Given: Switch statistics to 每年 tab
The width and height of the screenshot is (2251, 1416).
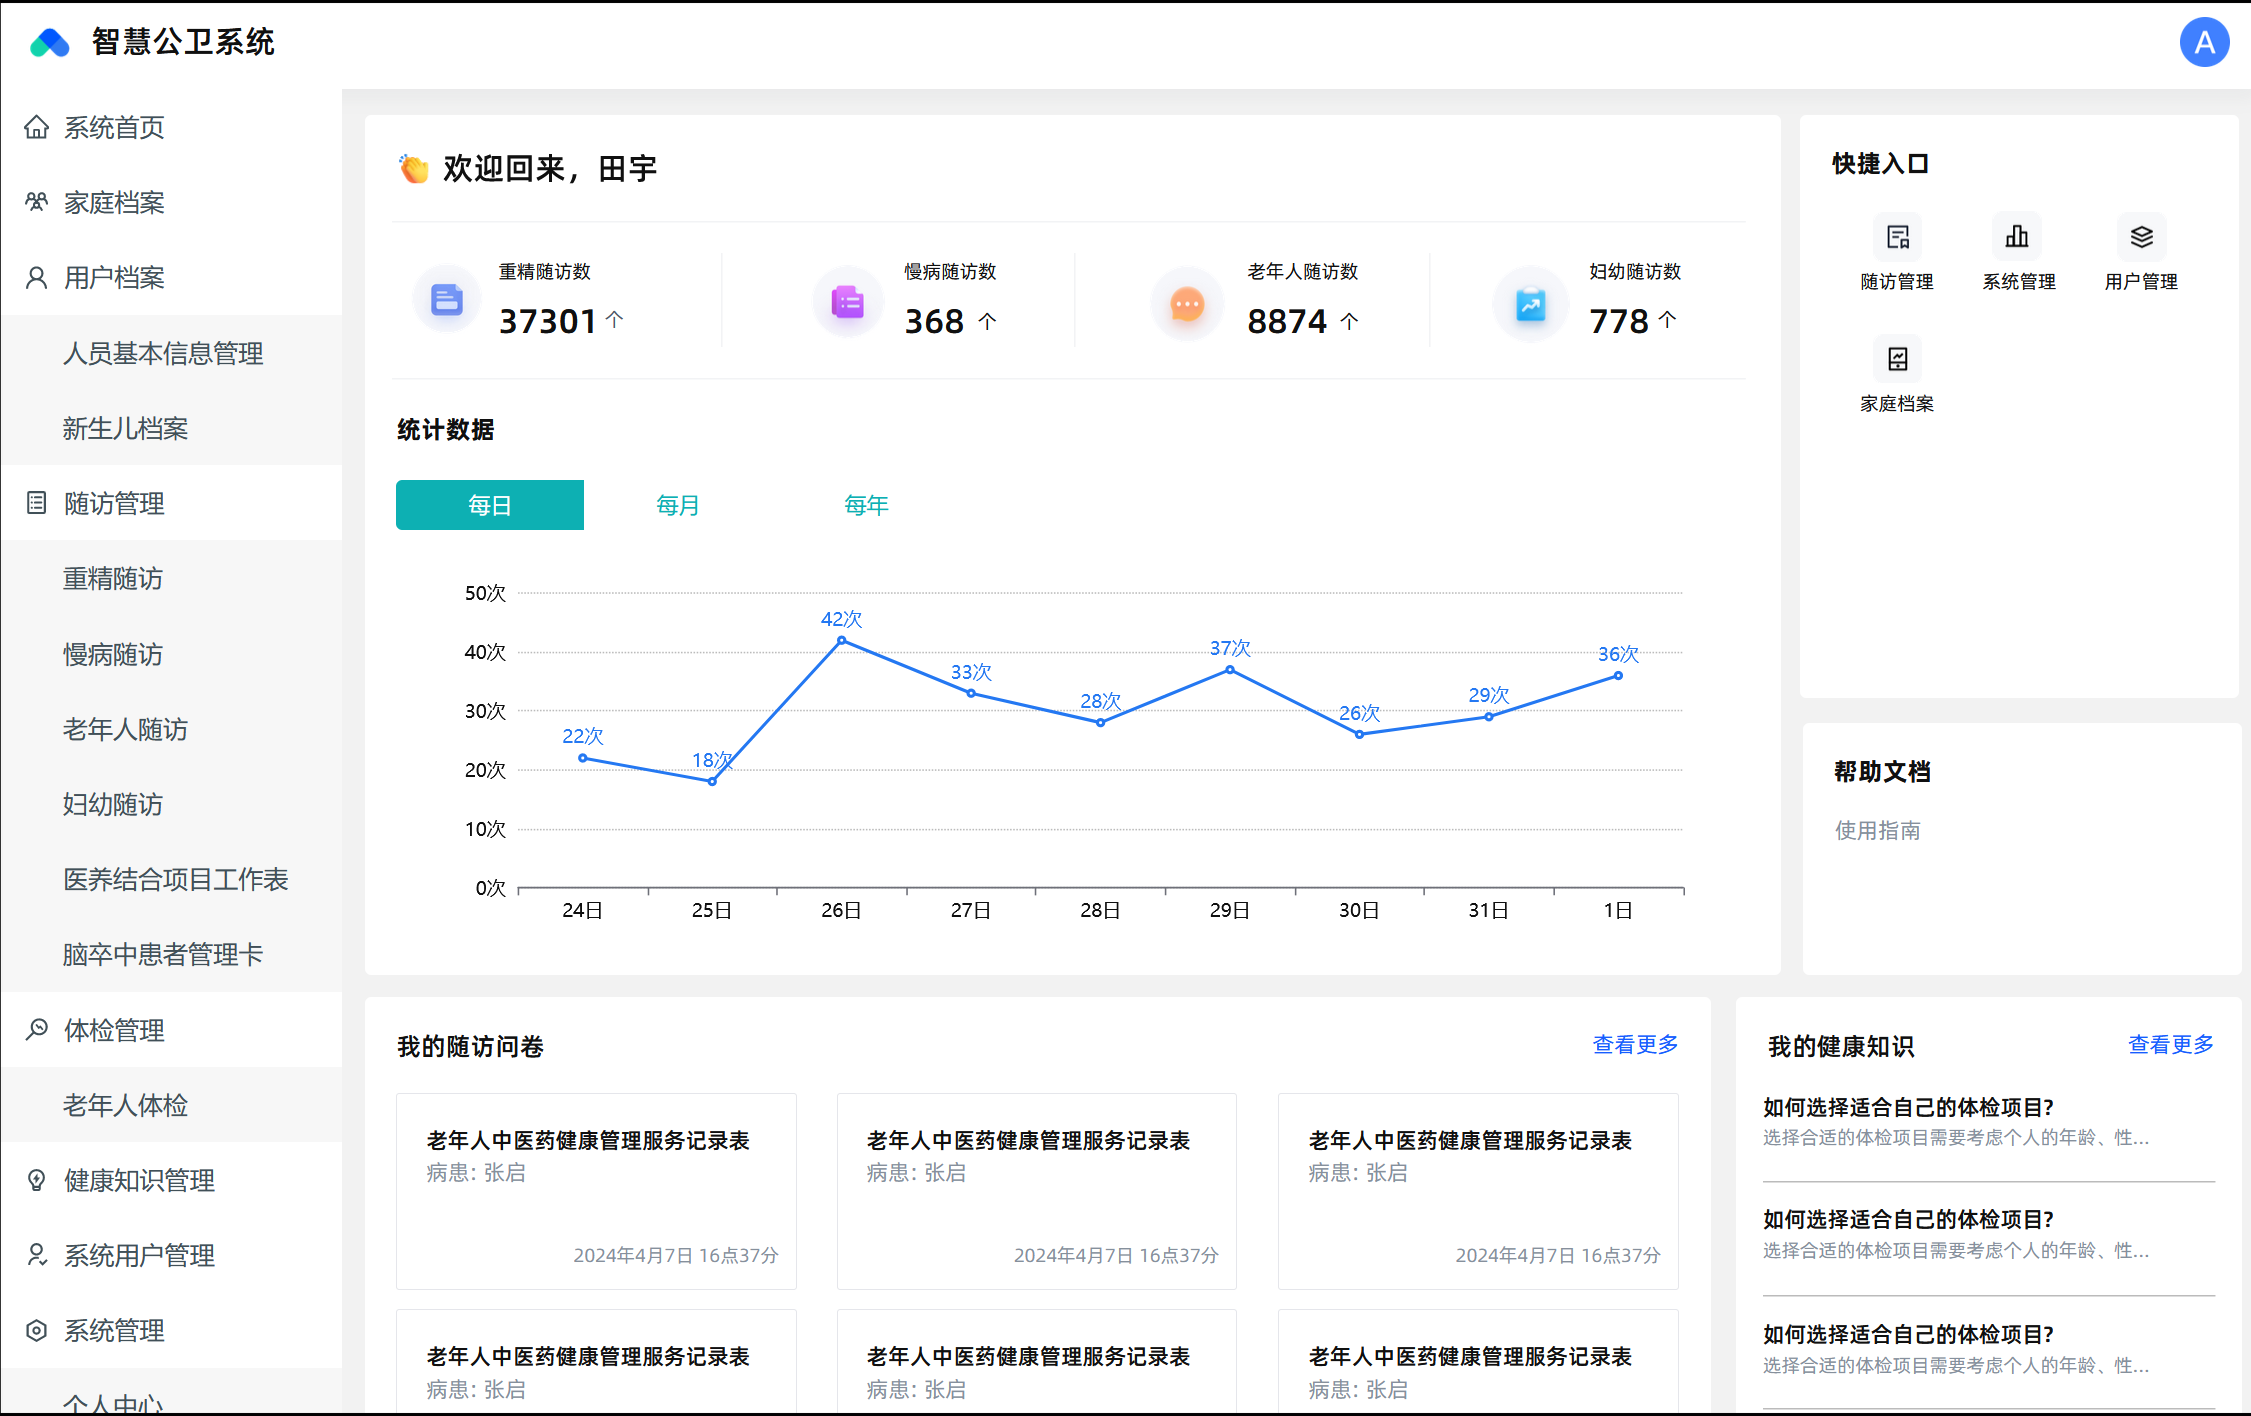Looking at the screenshot, I should coord(865,505).
